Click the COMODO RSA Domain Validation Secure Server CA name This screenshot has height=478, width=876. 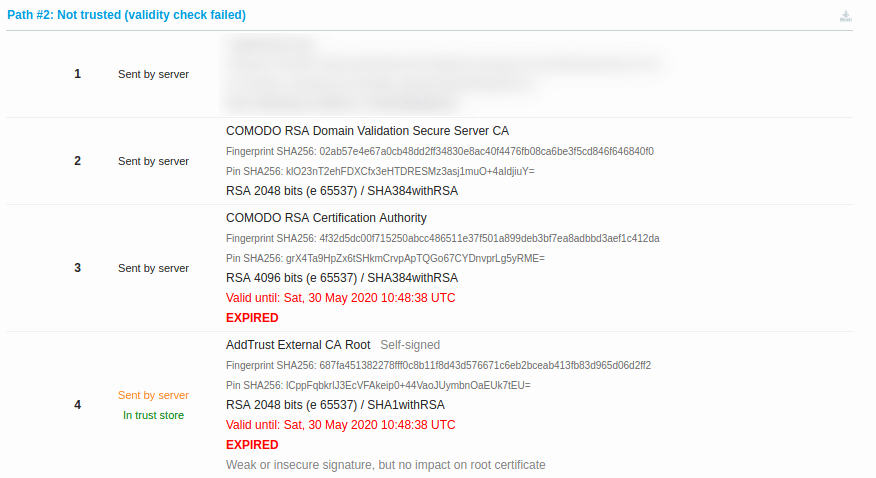[367, 131]
